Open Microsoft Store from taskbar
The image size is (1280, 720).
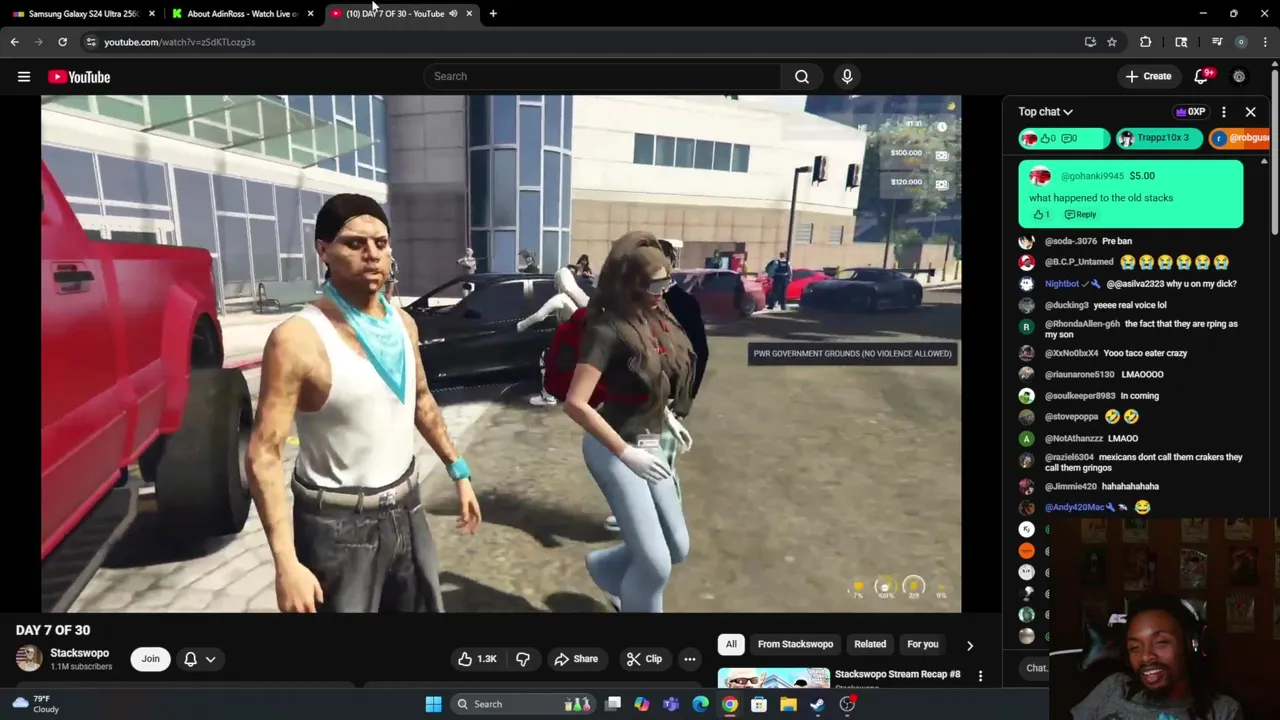tap(759, 704)
